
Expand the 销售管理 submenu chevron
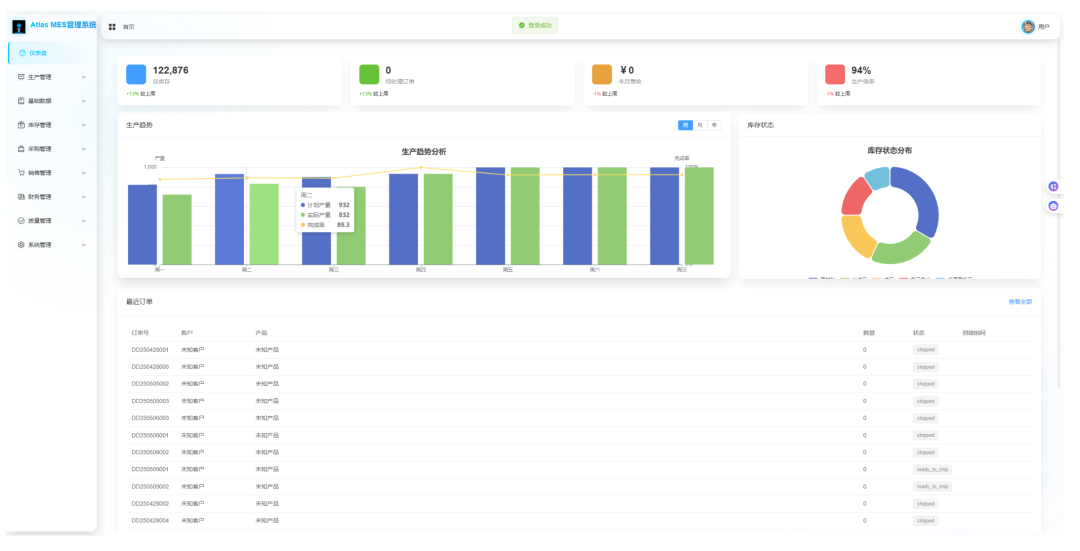(84, 173)
